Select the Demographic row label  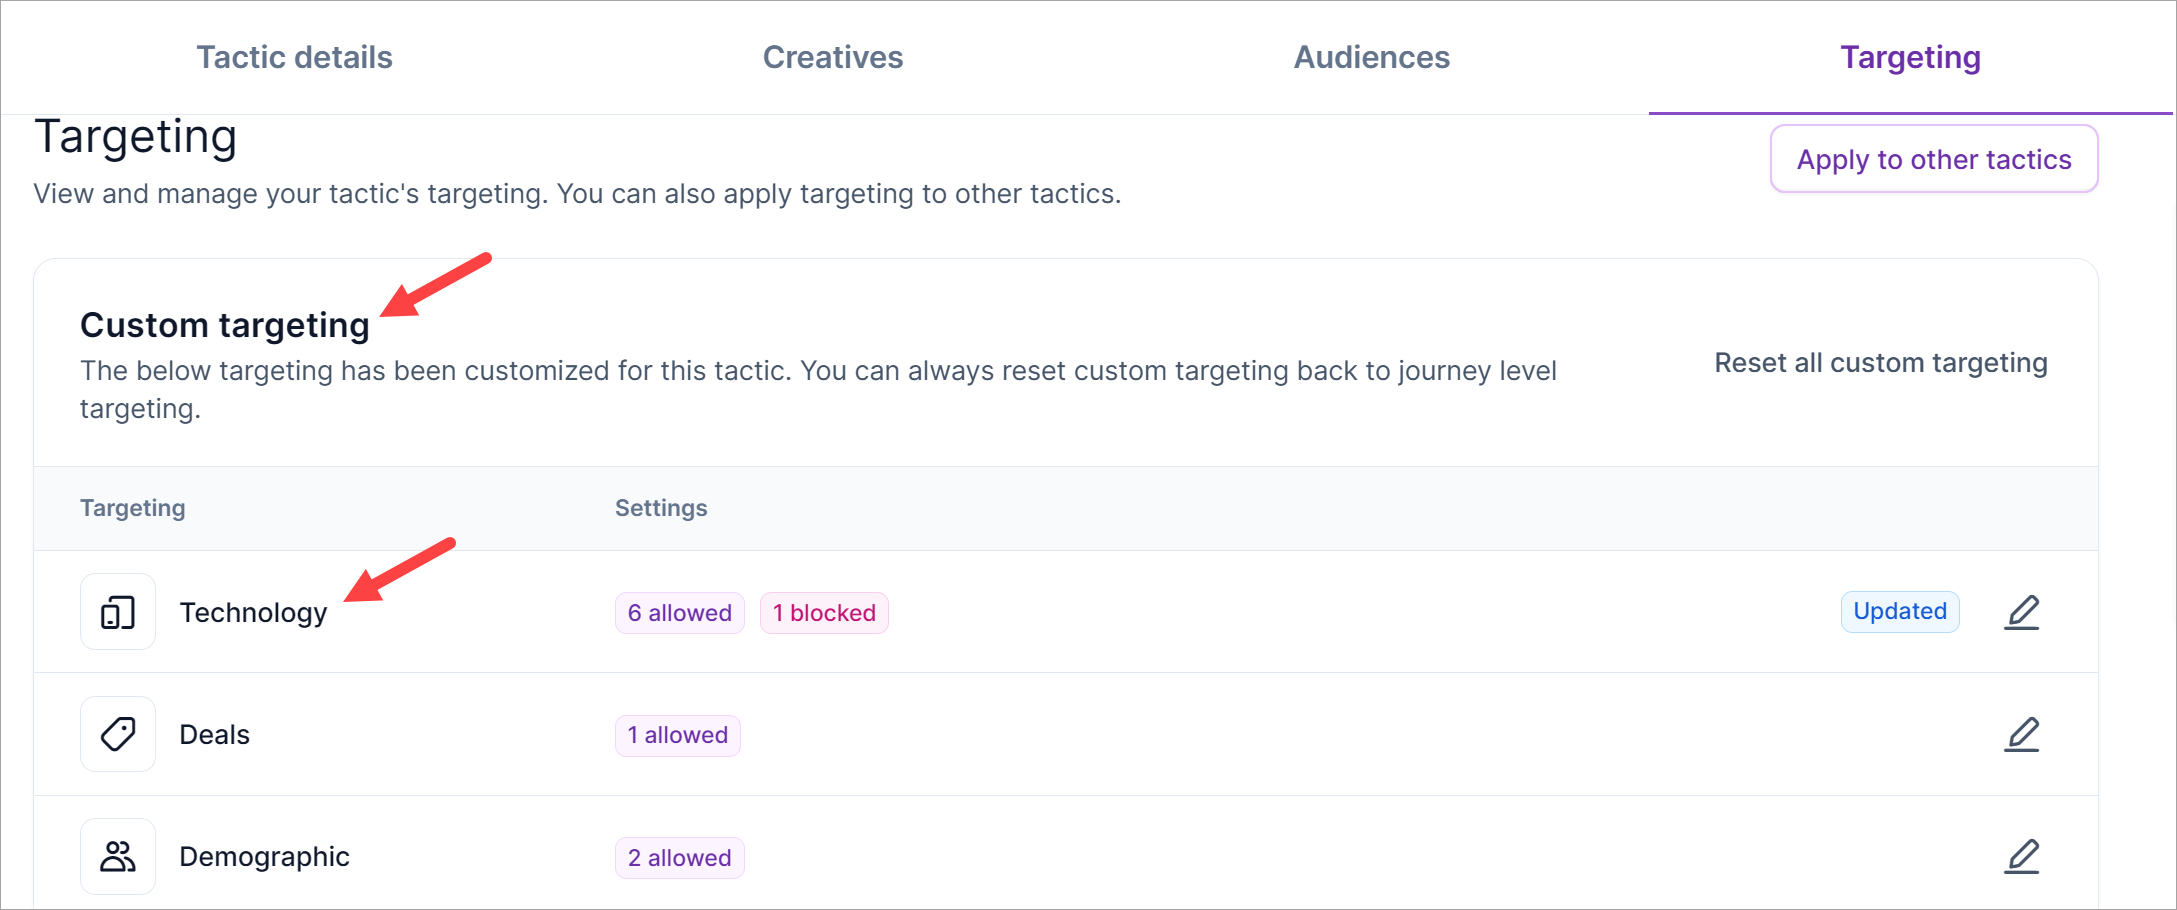pyautogui.click(x=264, y=856)
